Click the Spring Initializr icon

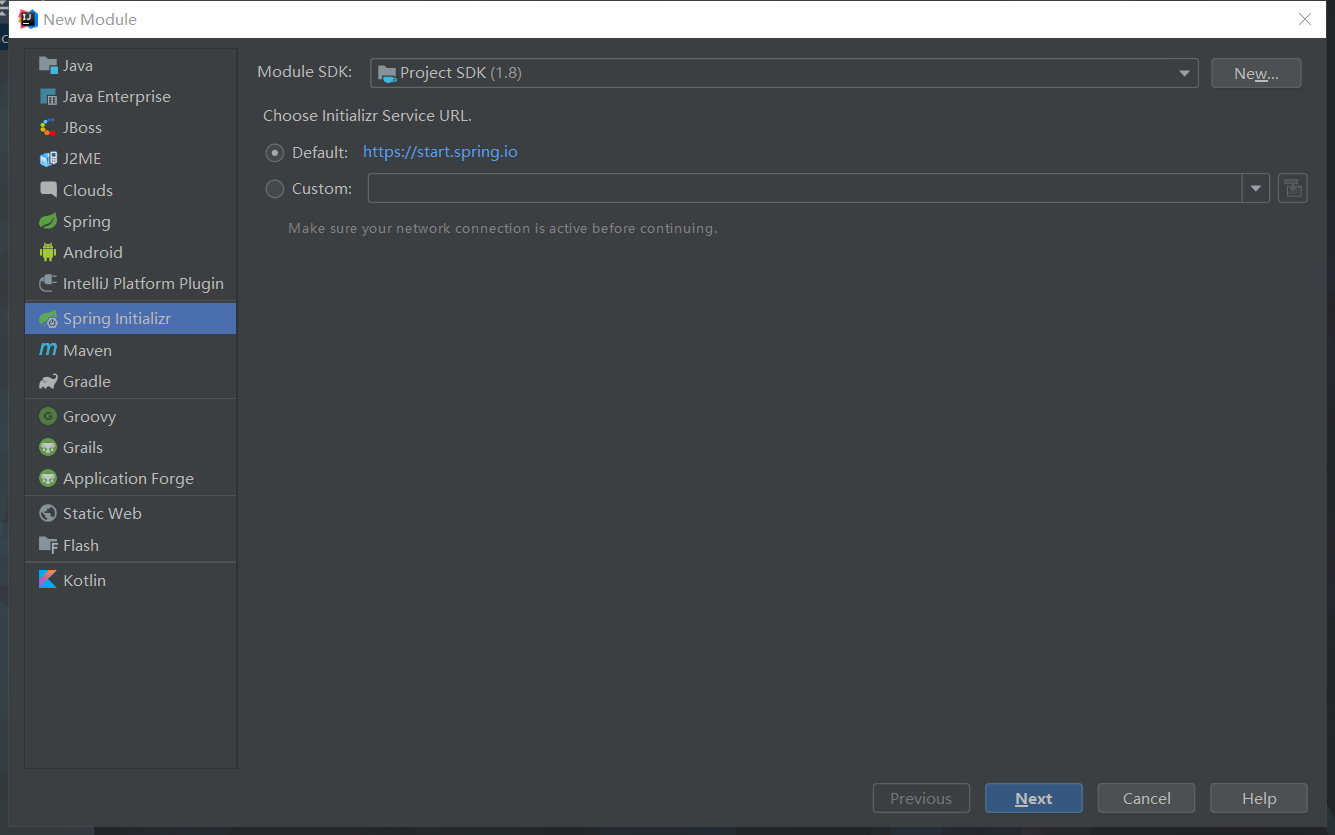tap(48, 319)
